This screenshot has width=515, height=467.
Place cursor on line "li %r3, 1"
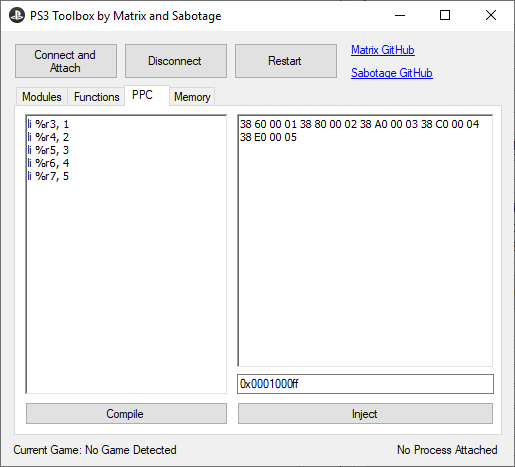click(48, 124)
